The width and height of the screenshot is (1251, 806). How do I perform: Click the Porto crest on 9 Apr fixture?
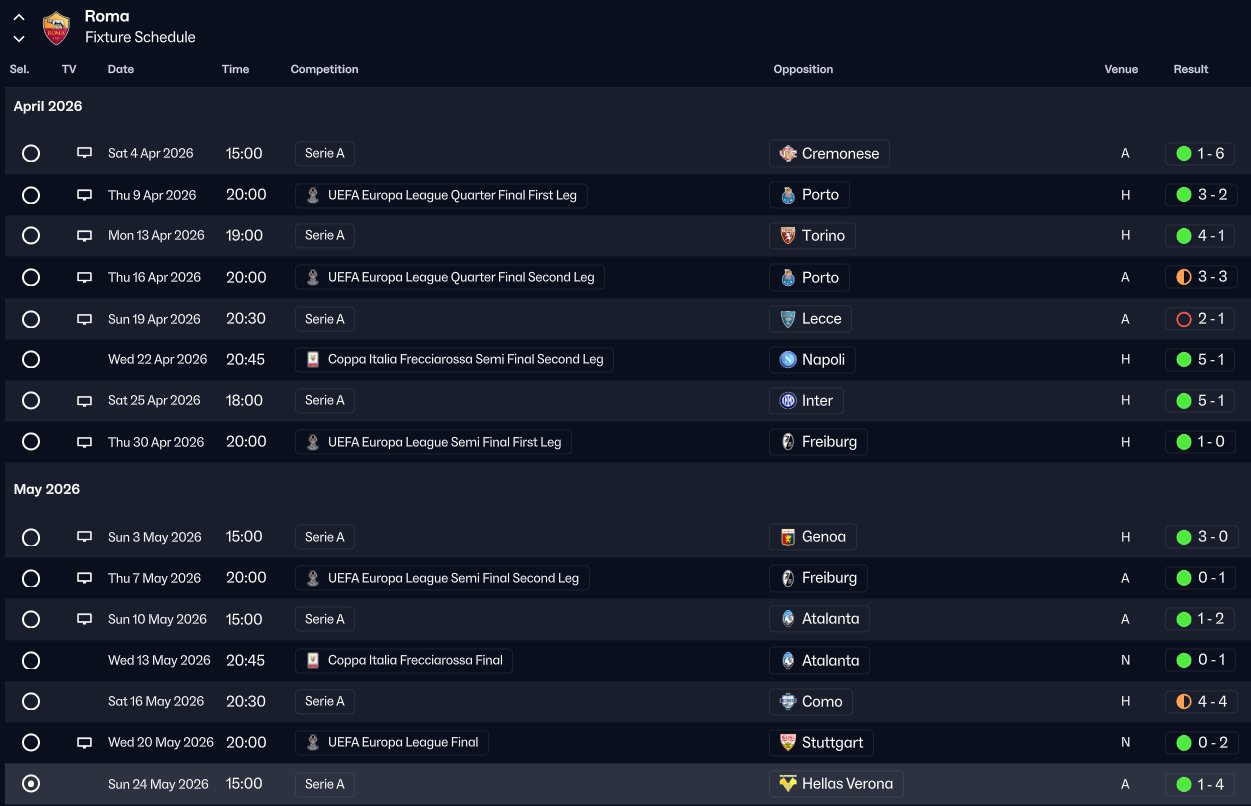click(788, 195)
